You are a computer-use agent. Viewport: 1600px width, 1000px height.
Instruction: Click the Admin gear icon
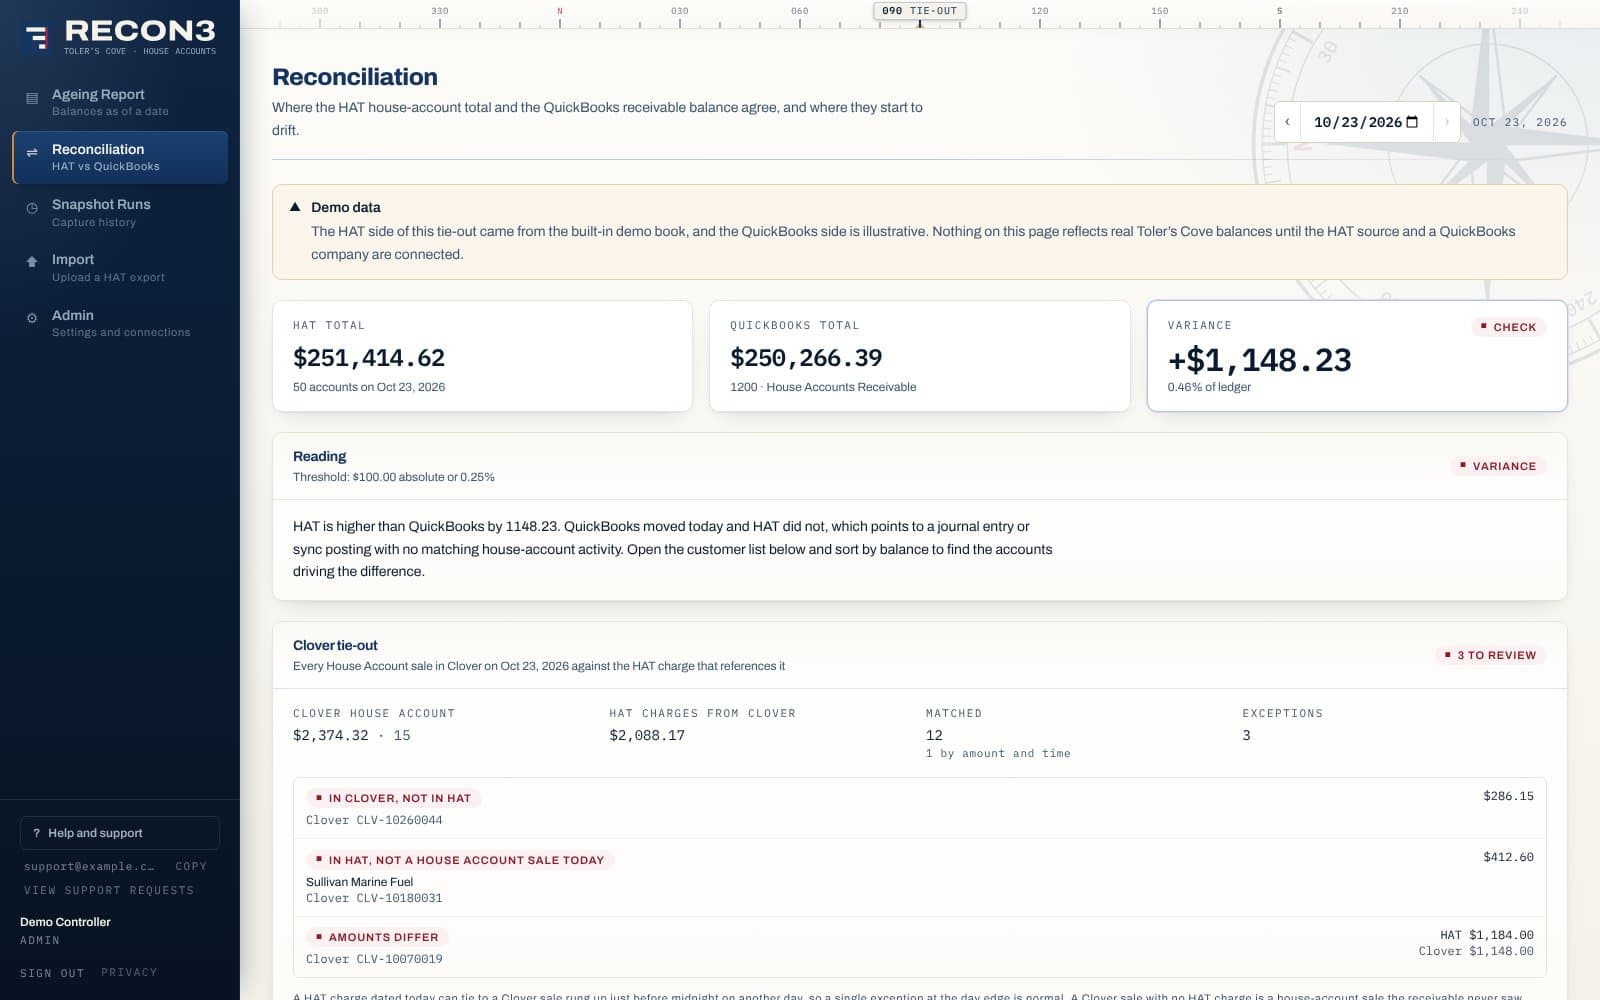coord(32,318)
